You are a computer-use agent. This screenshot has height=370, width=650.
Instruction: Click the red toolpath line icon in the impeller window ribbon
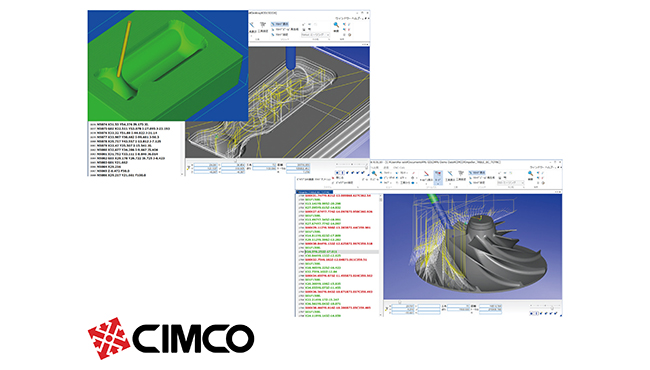click(x=426, y=174)
